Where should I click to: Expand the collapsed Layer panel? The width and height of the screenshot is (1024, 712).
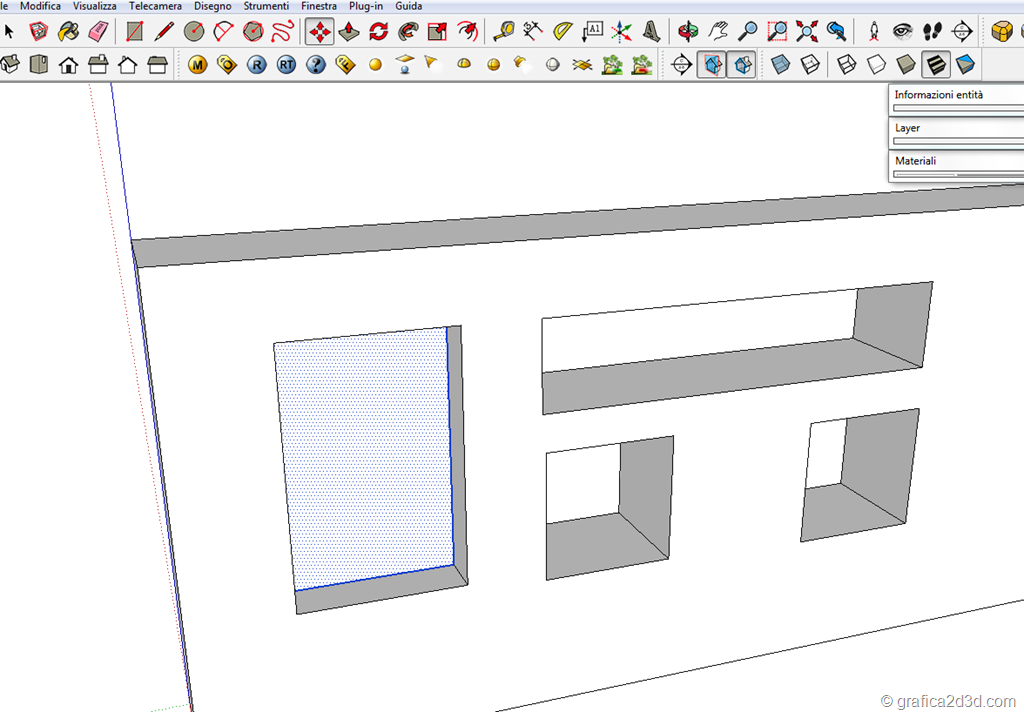coord(956,128)
